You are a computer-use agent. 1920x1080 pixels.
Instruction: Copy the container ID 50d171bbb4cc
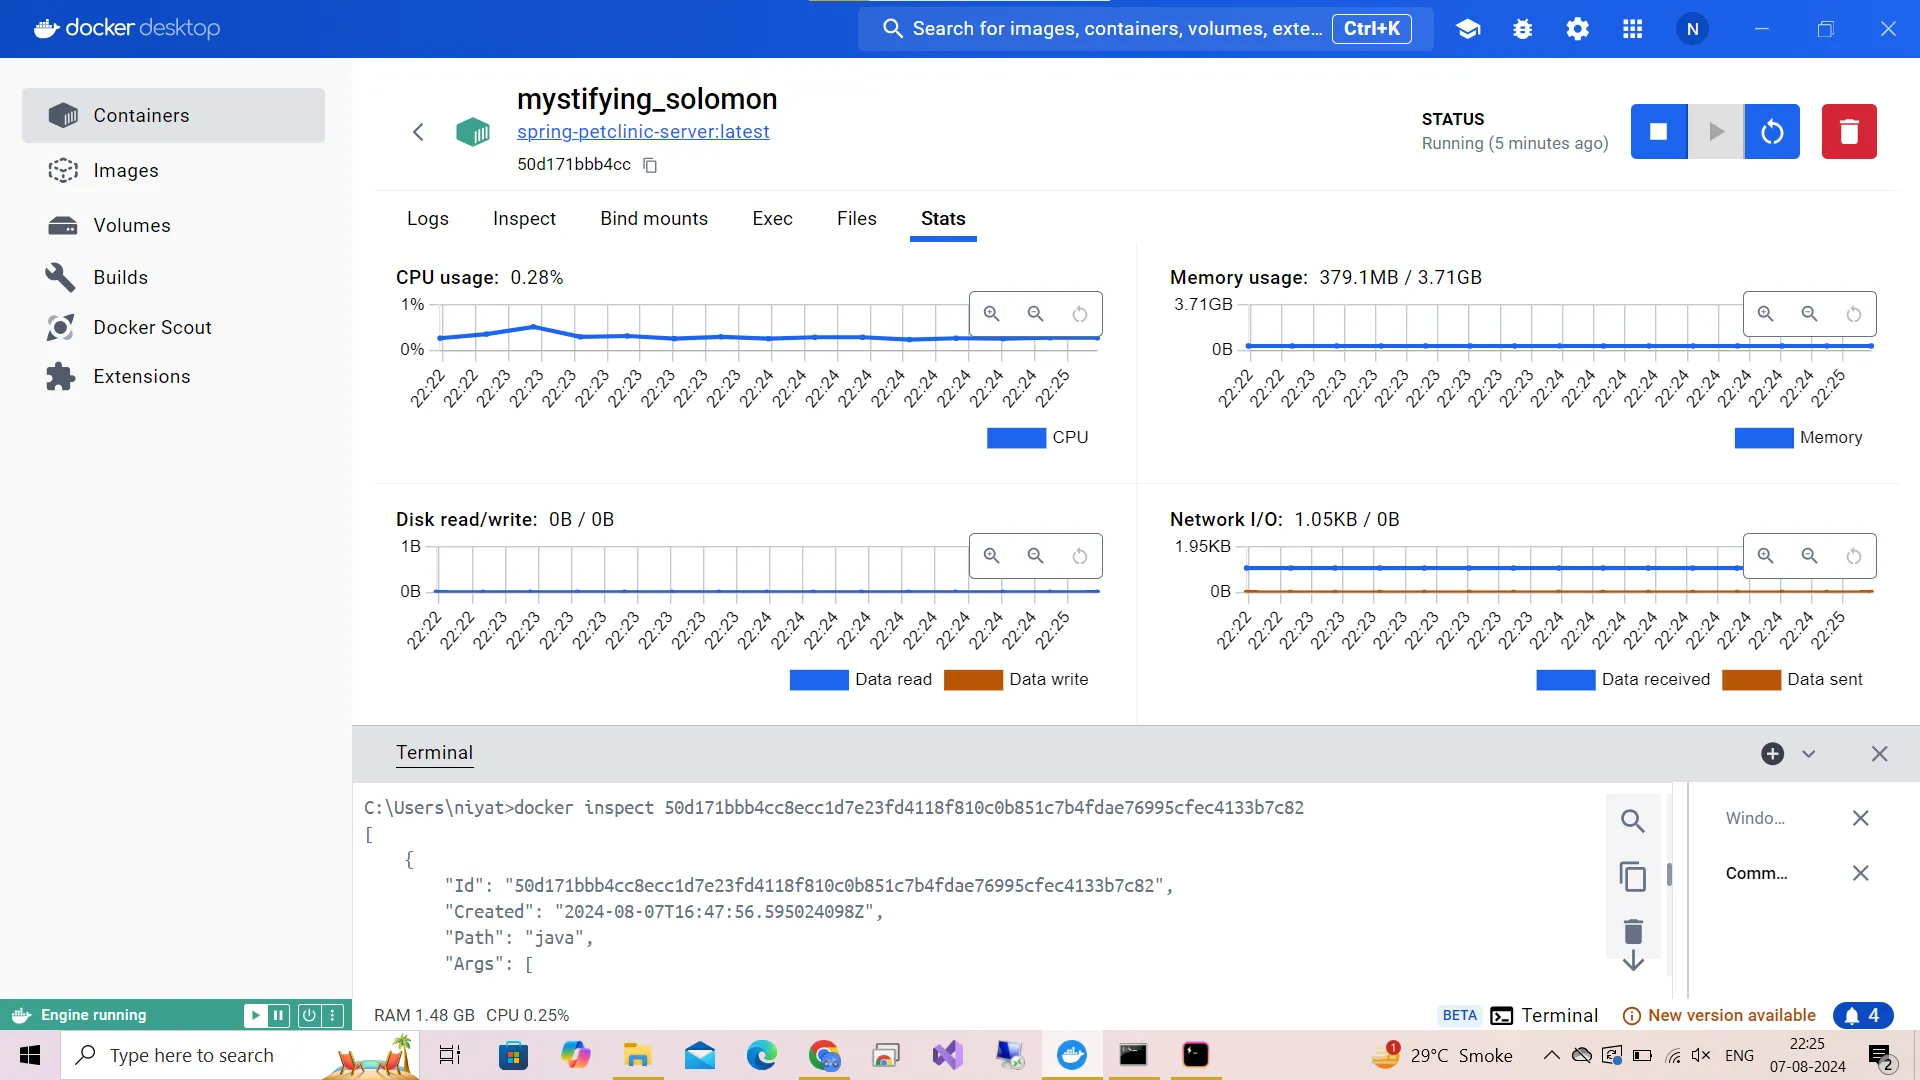click(x=650, y=166)
